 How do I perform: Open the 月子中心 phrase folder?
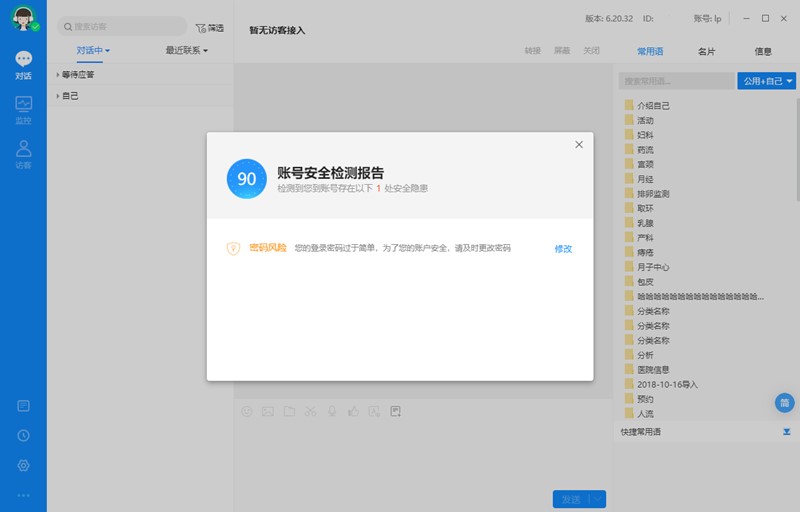653,267
